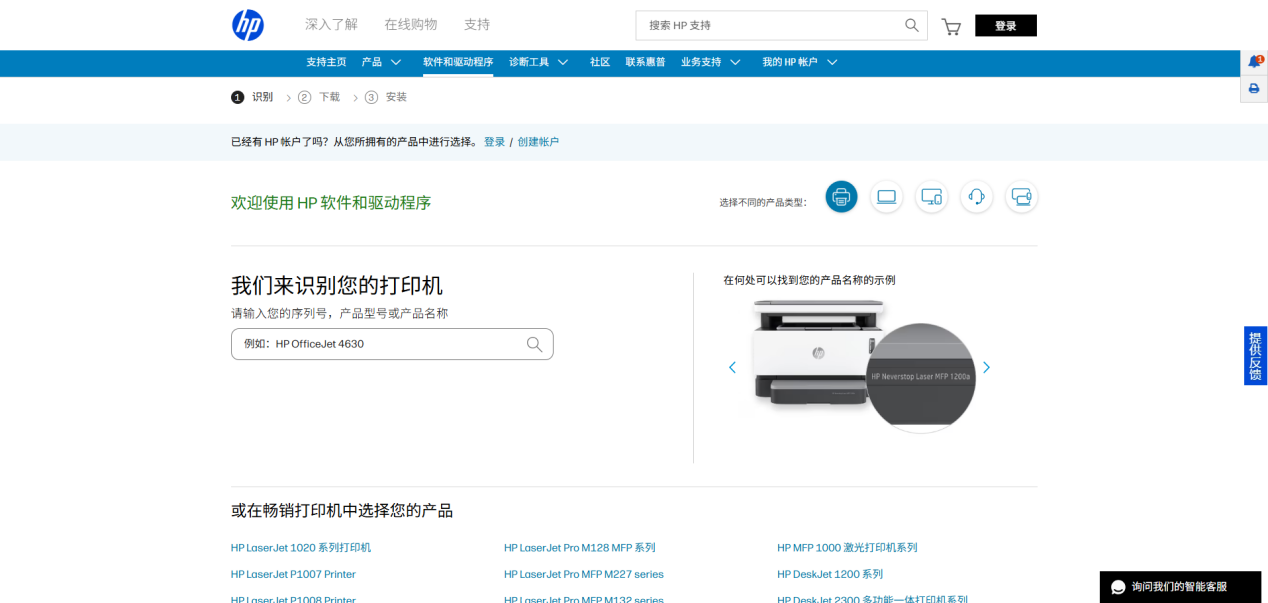The width and height of the screenshot is (1268, 603).
Task: Click the printer model input field
Action: (392, 344)
